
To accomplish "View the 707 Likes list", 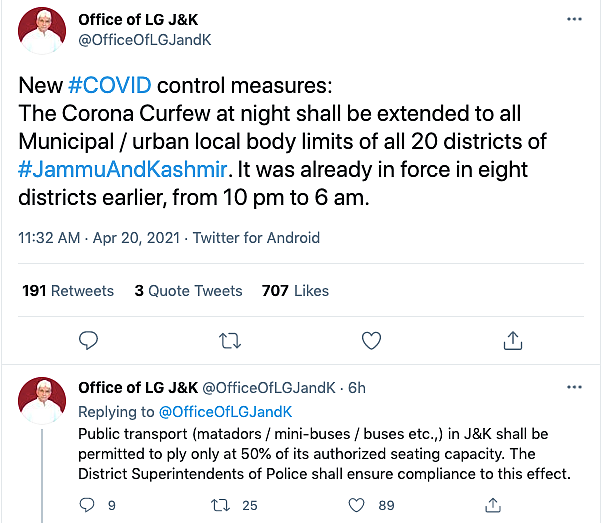I will pos(295,291).
